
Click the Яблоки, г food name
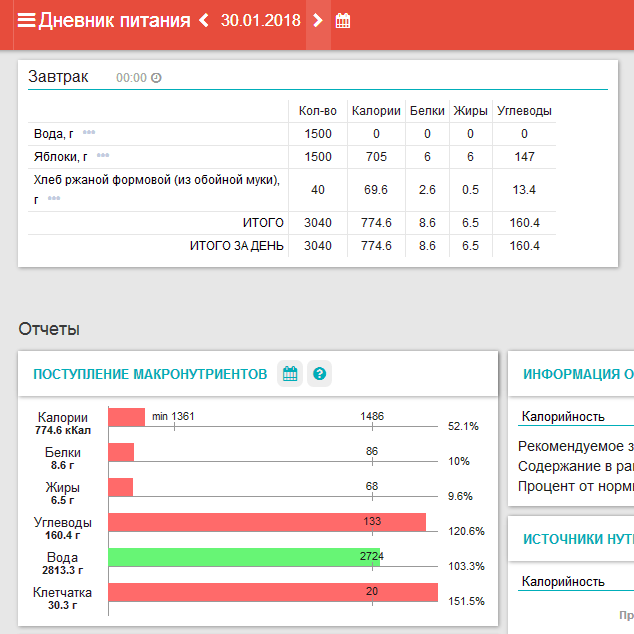60,157
